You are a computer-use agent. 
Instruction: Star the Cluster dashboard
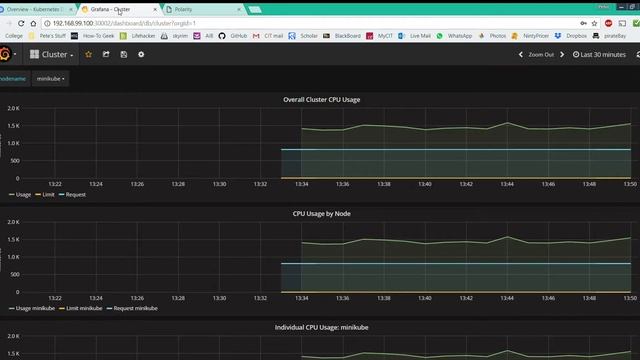point(88,54)
